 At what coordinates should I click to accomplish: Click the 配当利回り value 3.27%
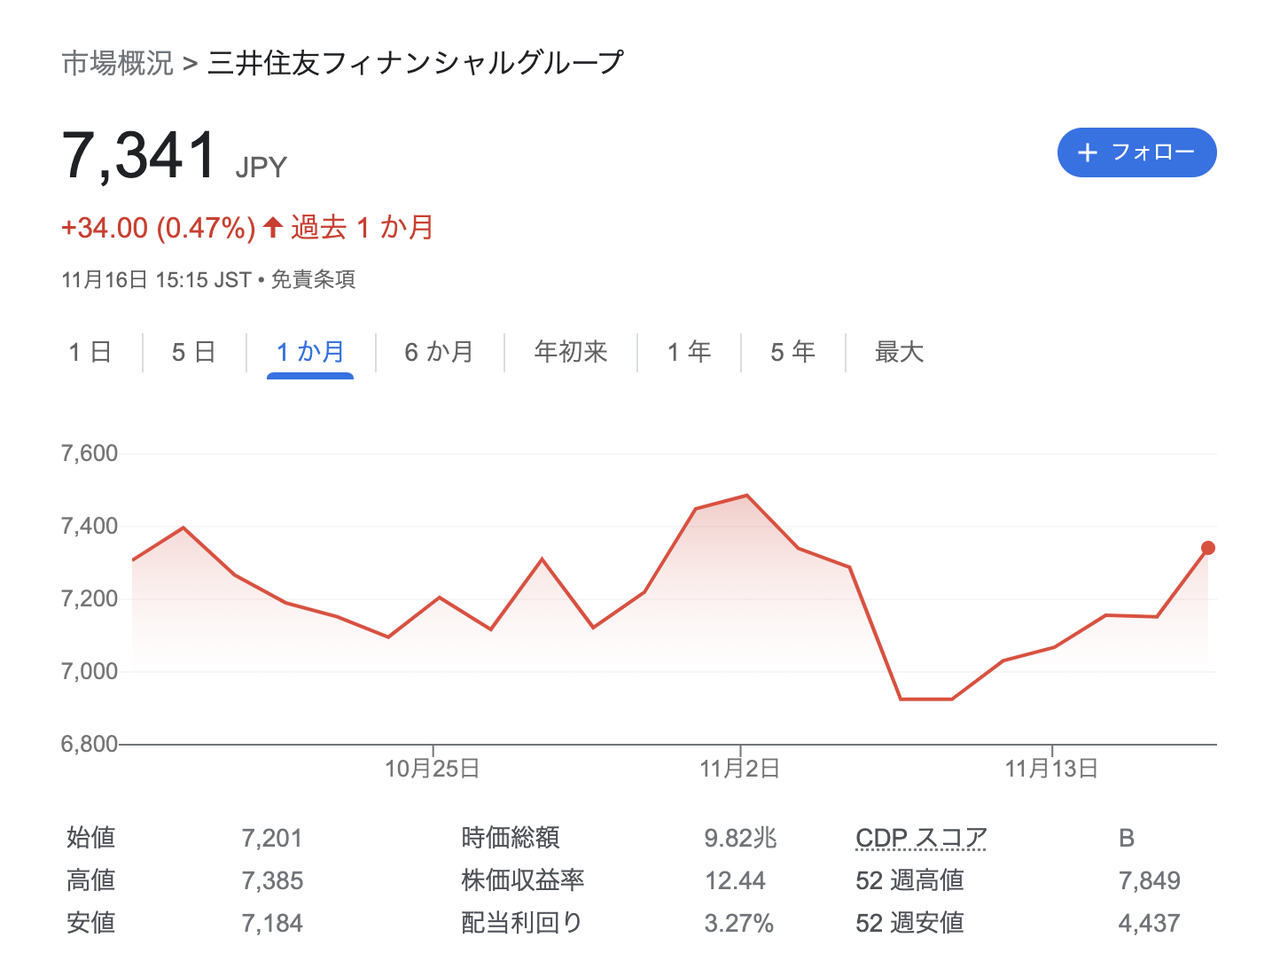tap(739, 923)
